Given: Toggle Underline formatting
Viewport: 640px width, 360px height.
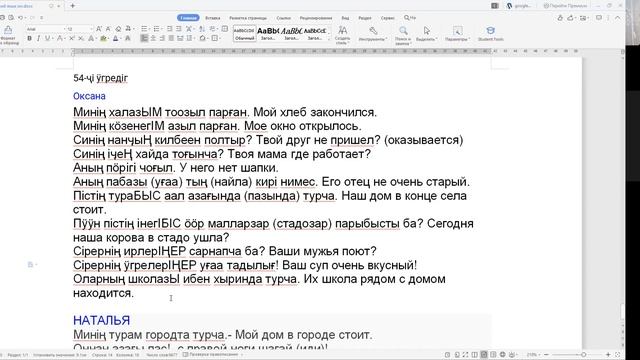Looking at the screenshot, I should click(x=47, y=38).
